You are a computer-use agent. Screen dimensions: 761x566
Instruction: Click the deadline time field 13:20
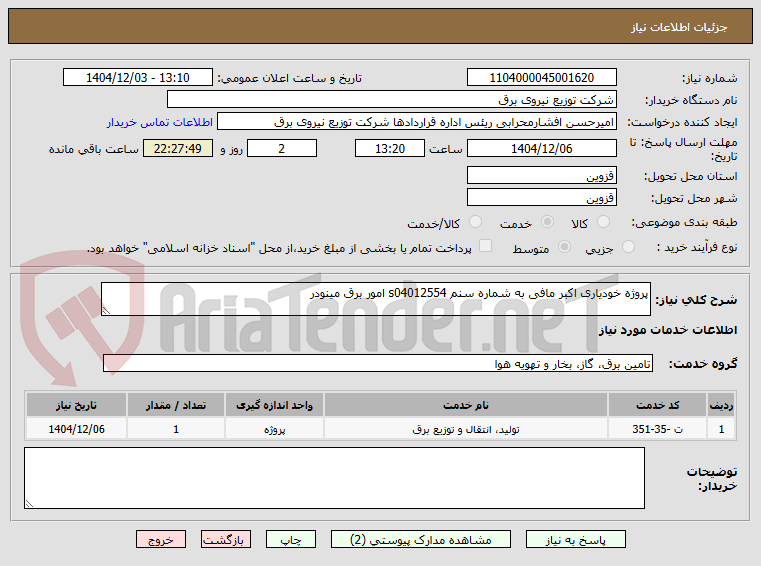pyautogui.click(x=390, y=149)
